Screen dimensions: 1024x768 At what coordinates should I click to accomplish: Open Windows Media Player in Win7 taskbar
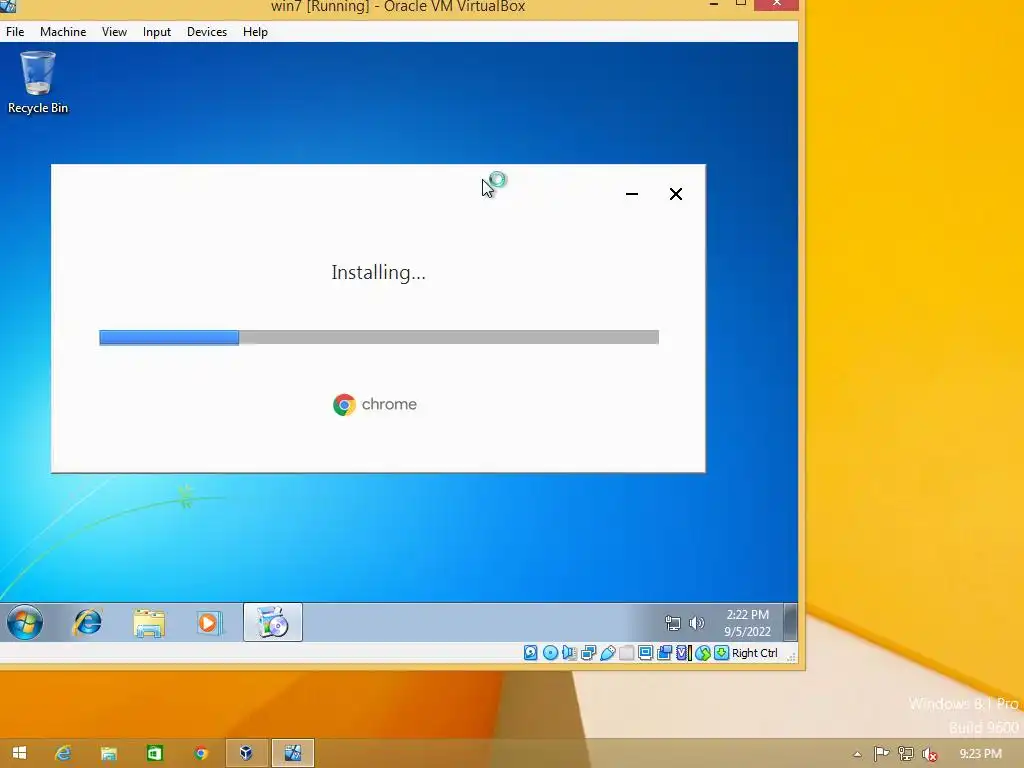209,622
